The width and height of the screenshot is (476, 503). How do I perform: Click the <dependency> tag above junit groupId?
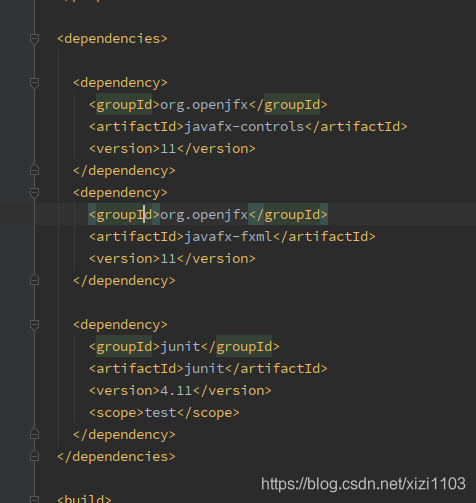coord(120,325)
